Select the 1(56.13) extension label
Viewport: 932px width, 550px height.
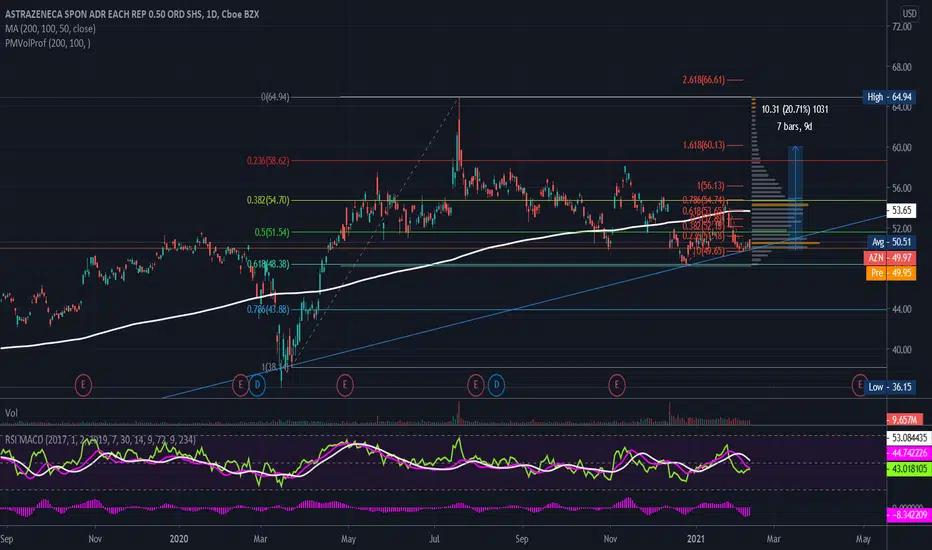click(x=711, y=186)
